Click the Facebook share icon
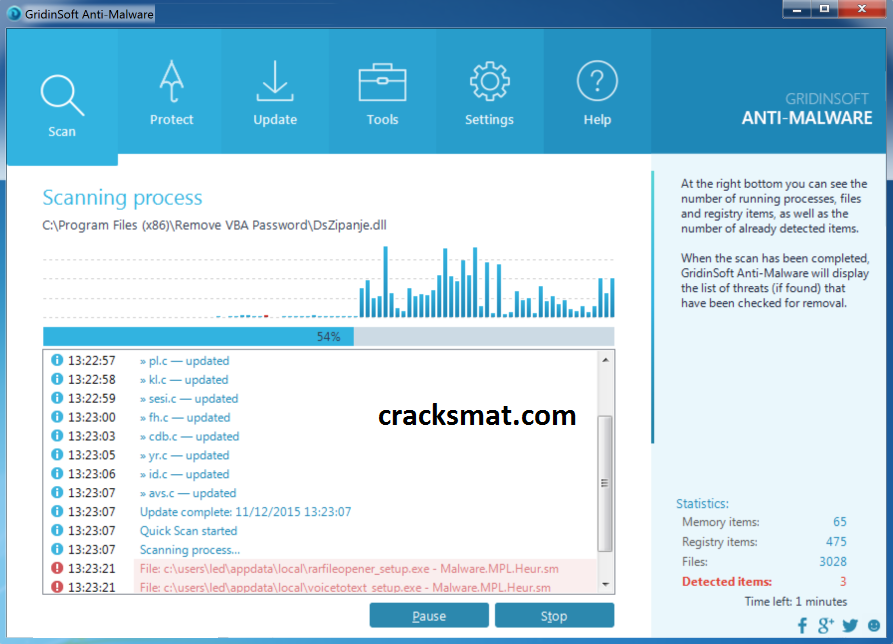893x644 pixels. coord(802,626)
